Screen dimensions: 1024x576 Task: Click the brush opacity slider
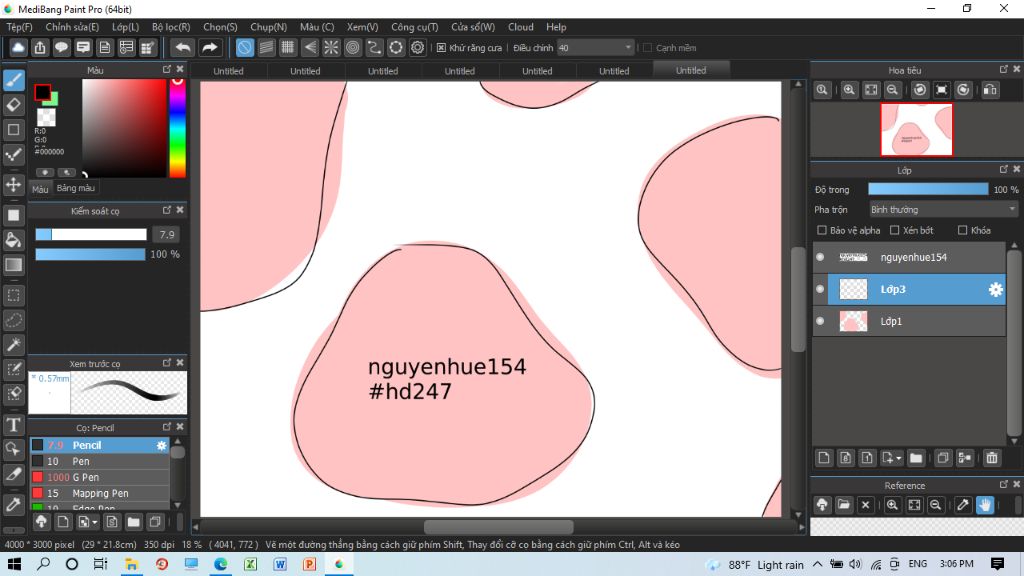coord(90,254)
